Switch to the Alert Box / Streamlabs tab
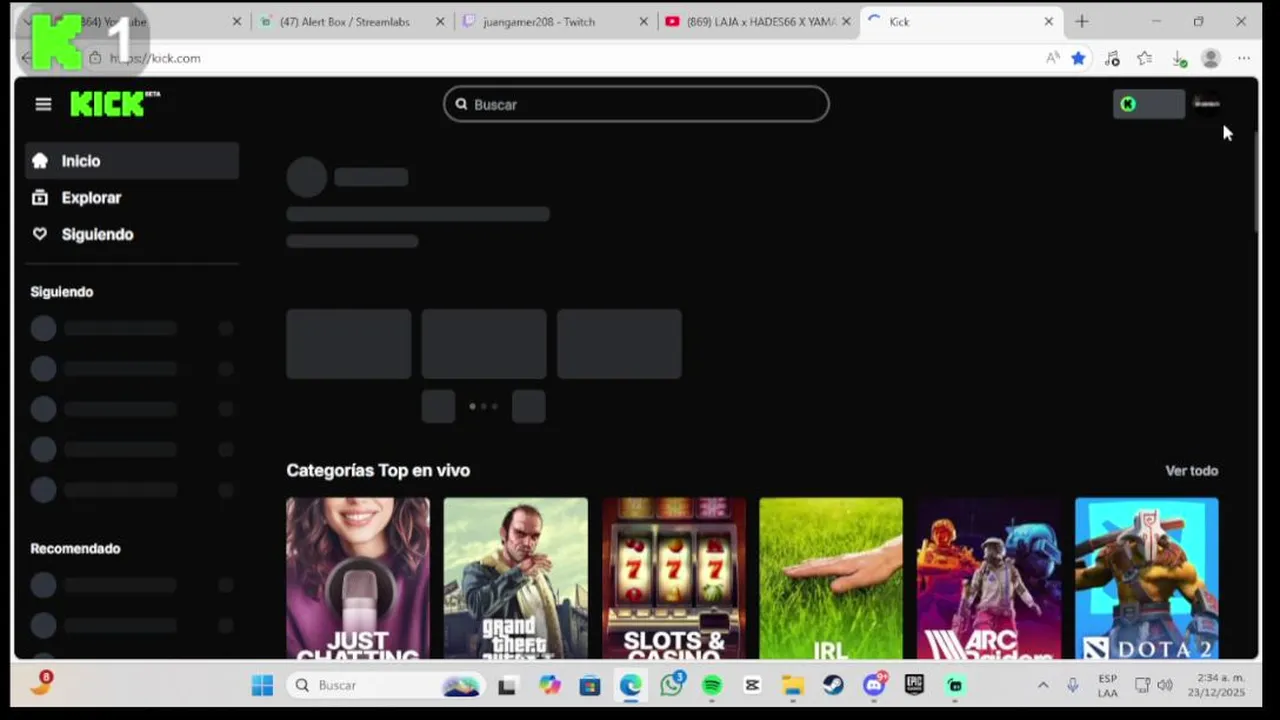 pos(345,22)
